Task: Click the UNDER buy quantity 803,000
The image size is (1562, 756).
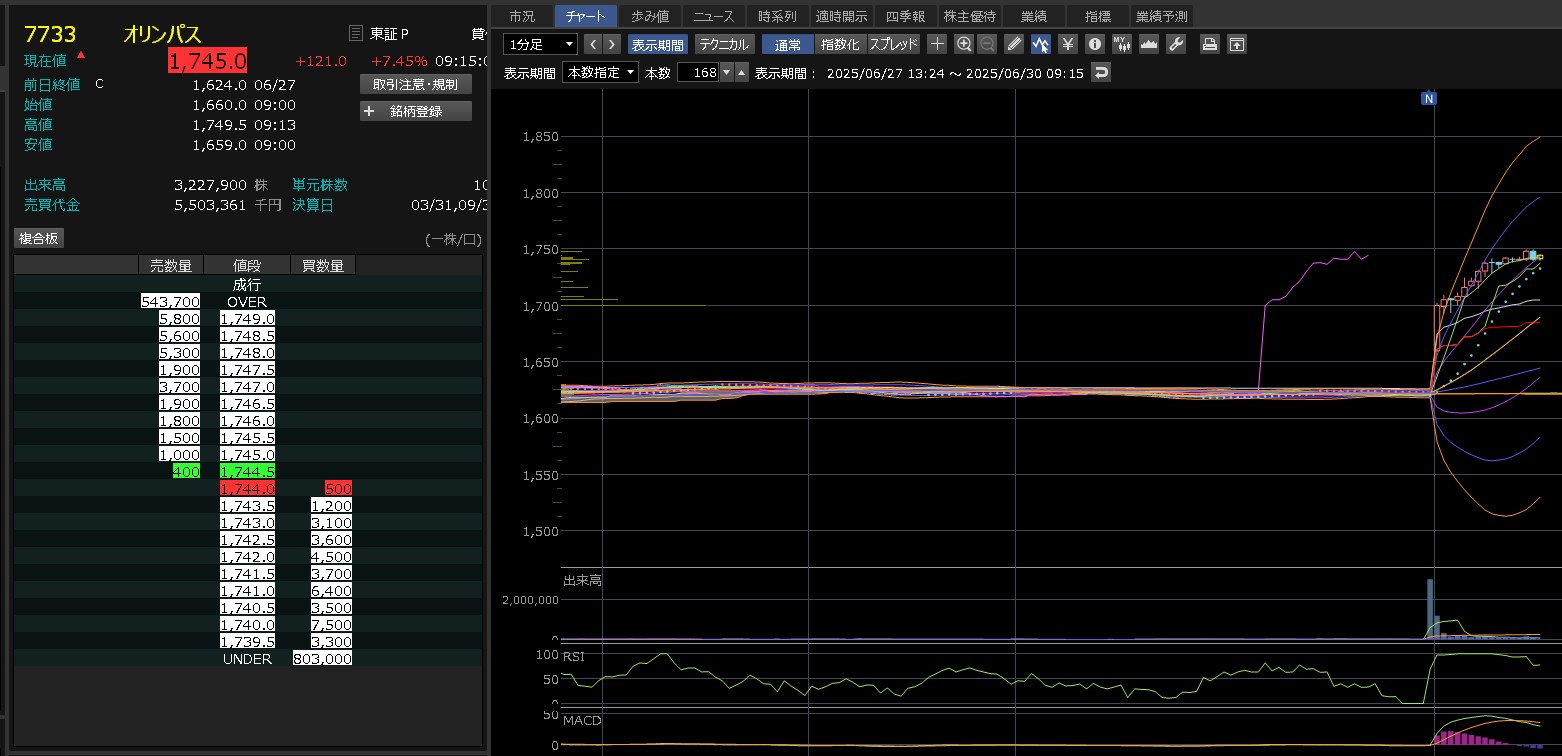Action: click(x=322, y=658)
